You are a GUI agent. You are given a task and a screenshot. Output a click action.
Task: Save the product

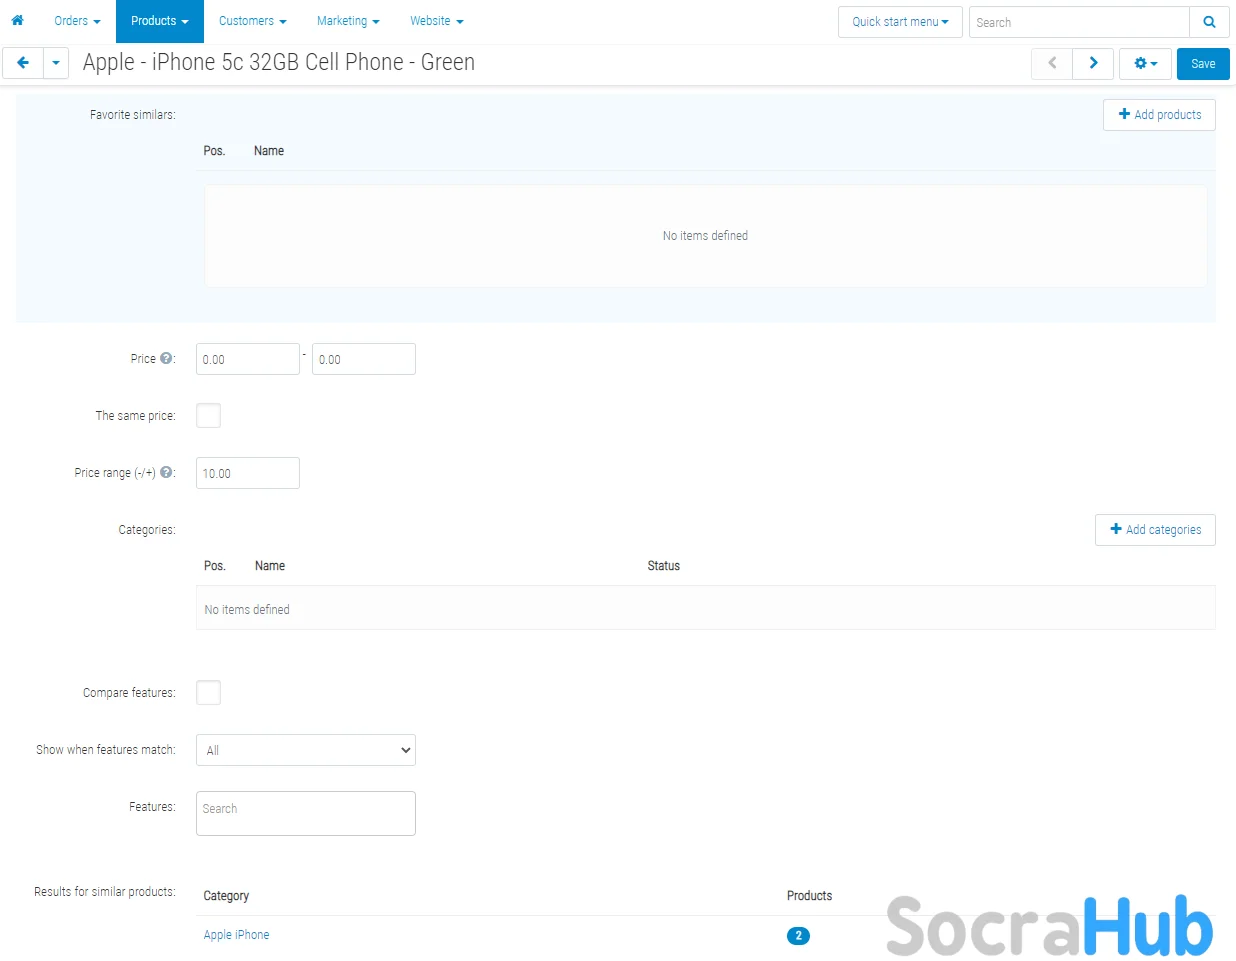coord(1203,63)
